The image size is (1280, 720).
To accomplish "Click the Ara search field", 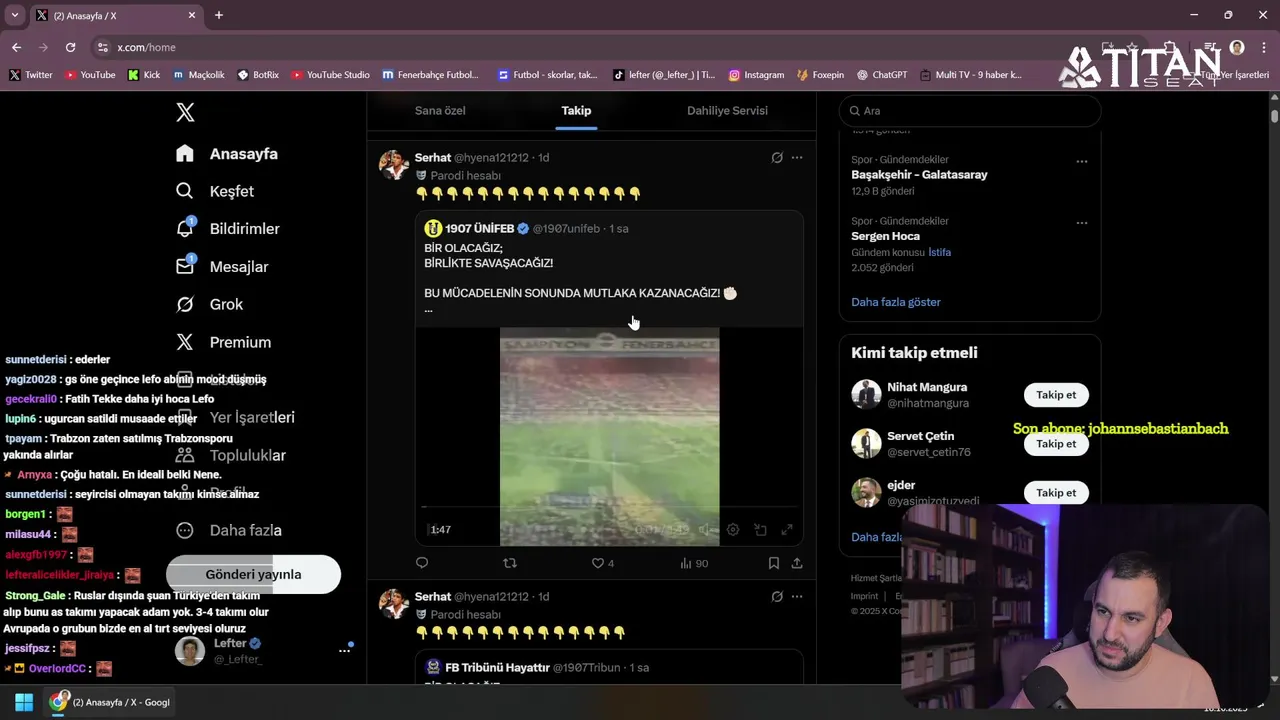I will pyautogui.click(x=970, y=111).
